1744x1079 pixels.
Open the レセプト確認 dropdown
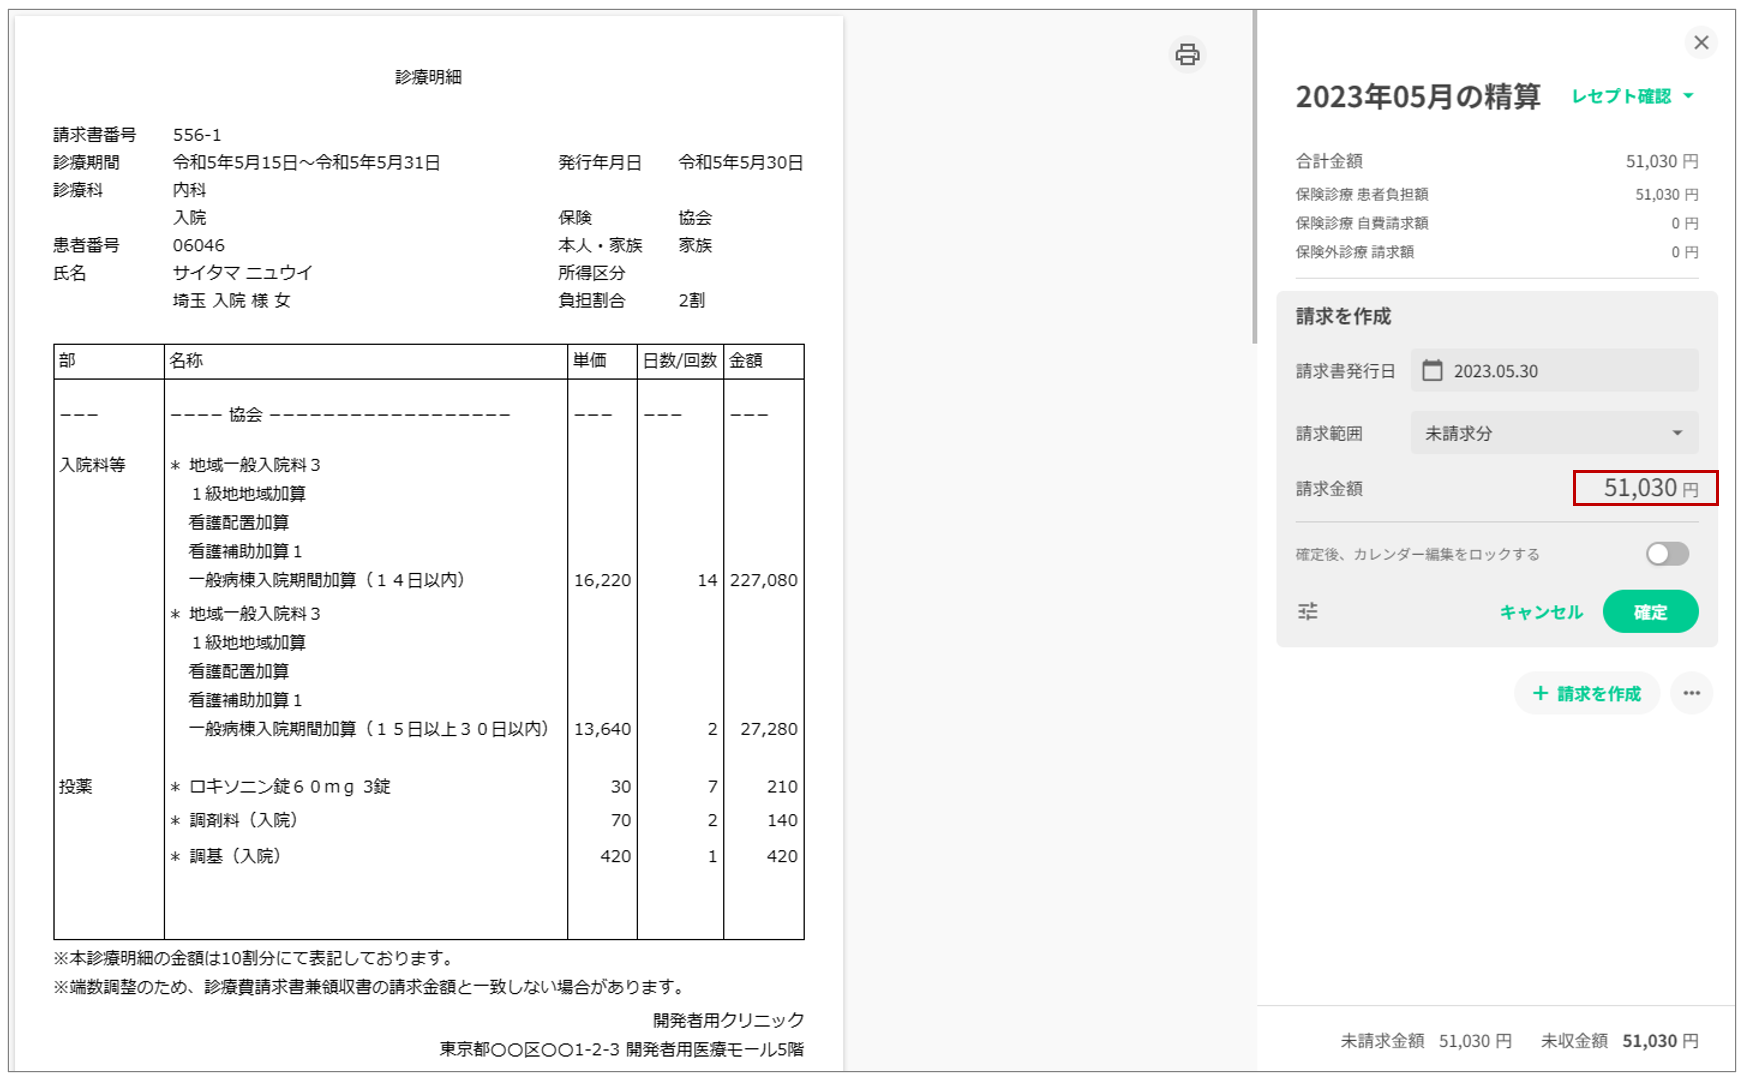tap(1632, 96)
